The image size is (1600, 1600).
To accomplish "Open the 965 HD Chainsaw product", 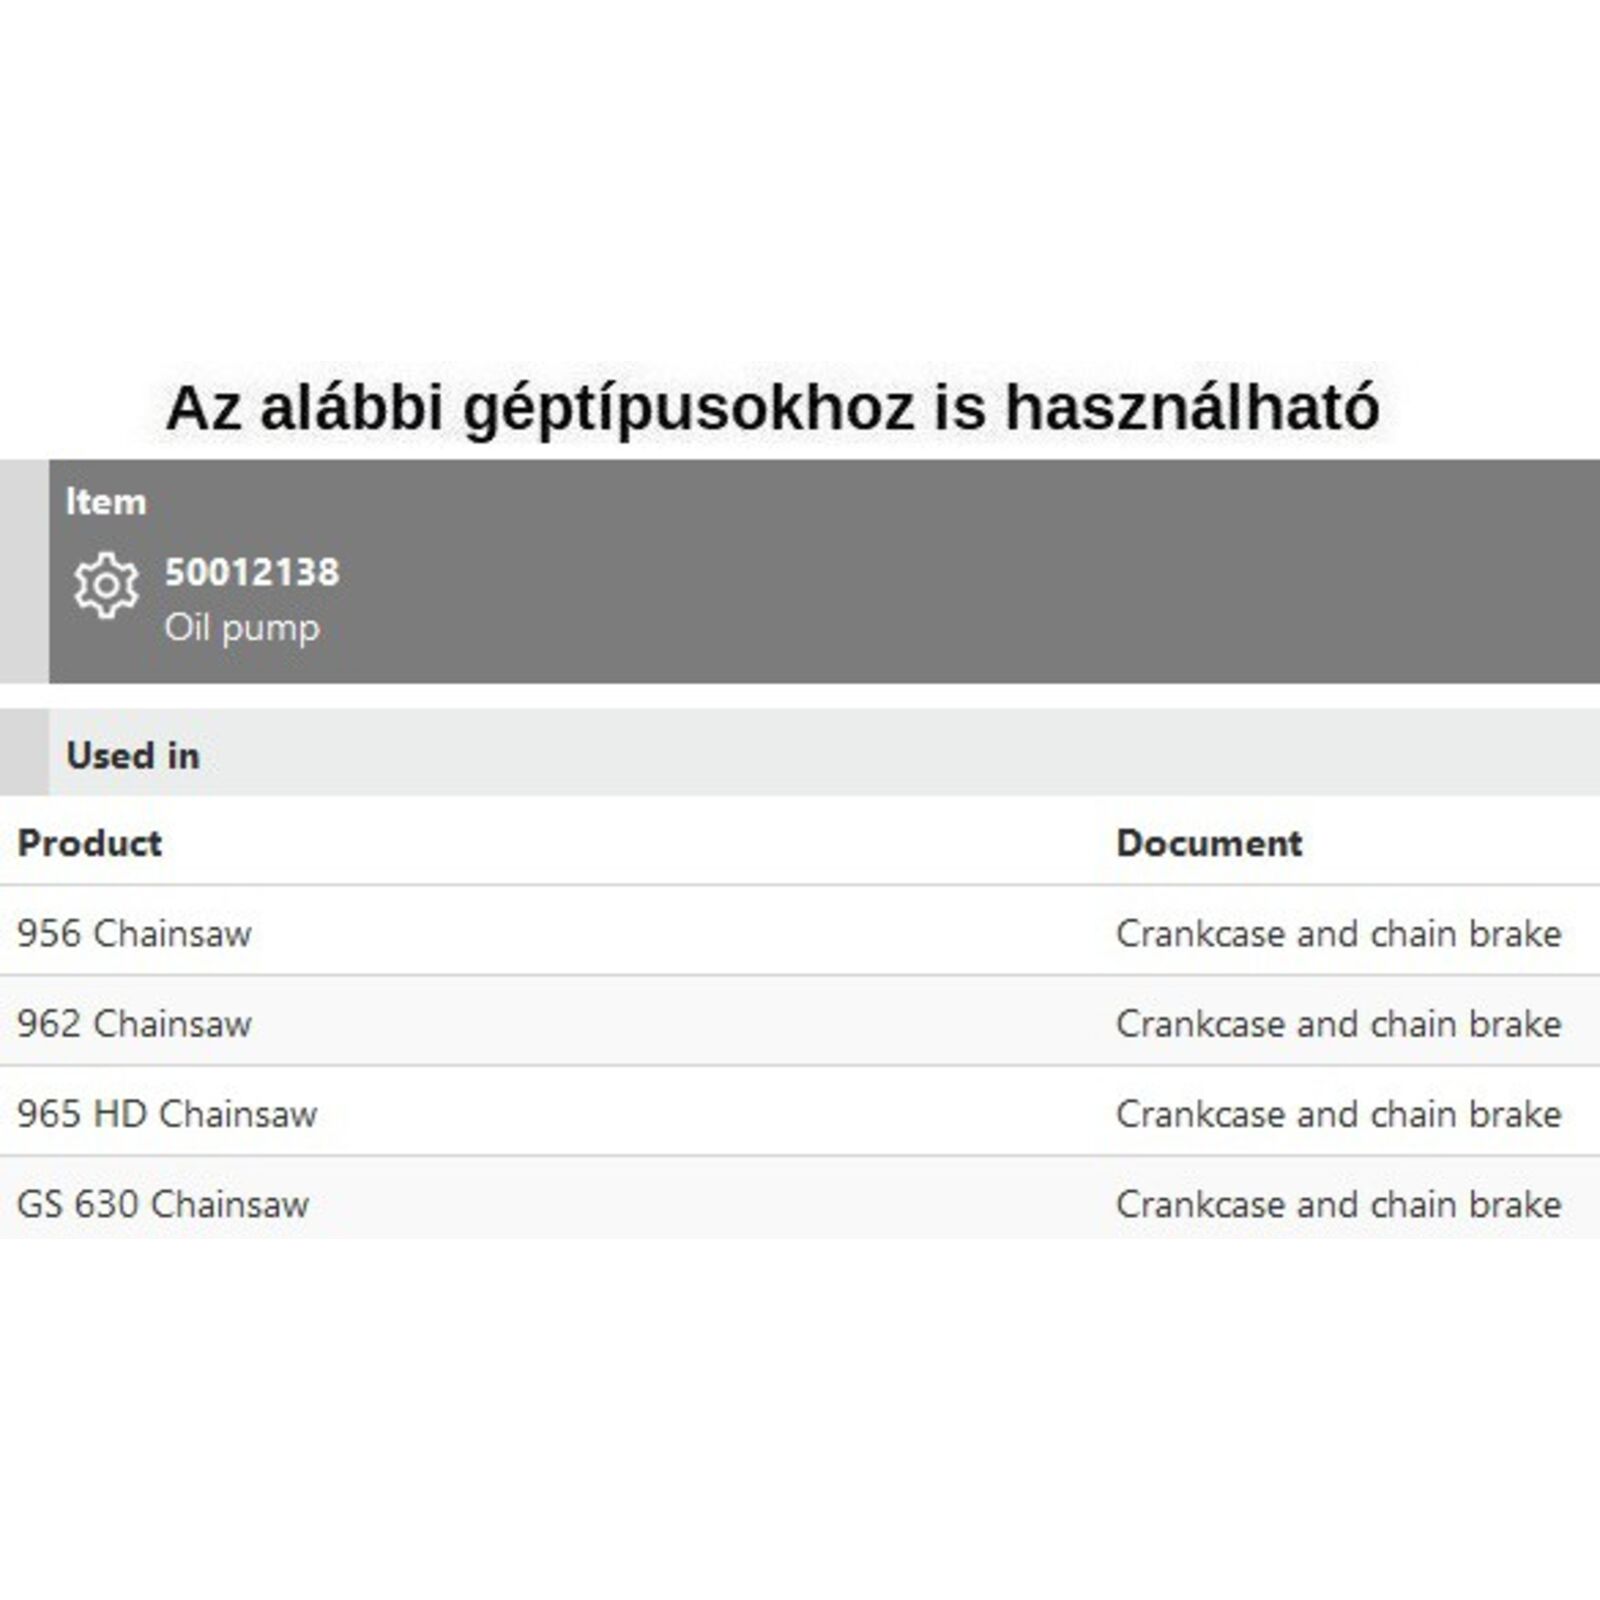I will pyautogui.click(x=167, y=1113).
